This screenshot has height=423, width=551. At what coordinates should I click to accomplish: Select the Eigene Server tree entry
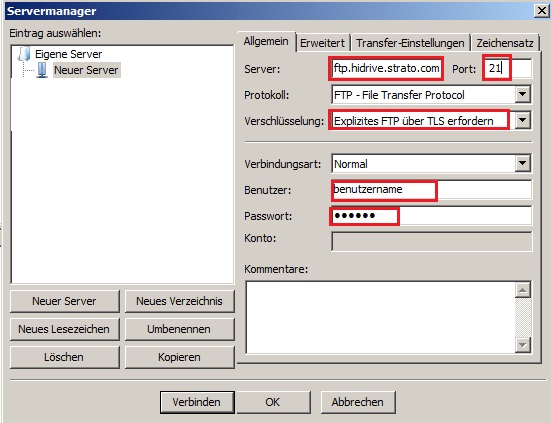point(69,54)
